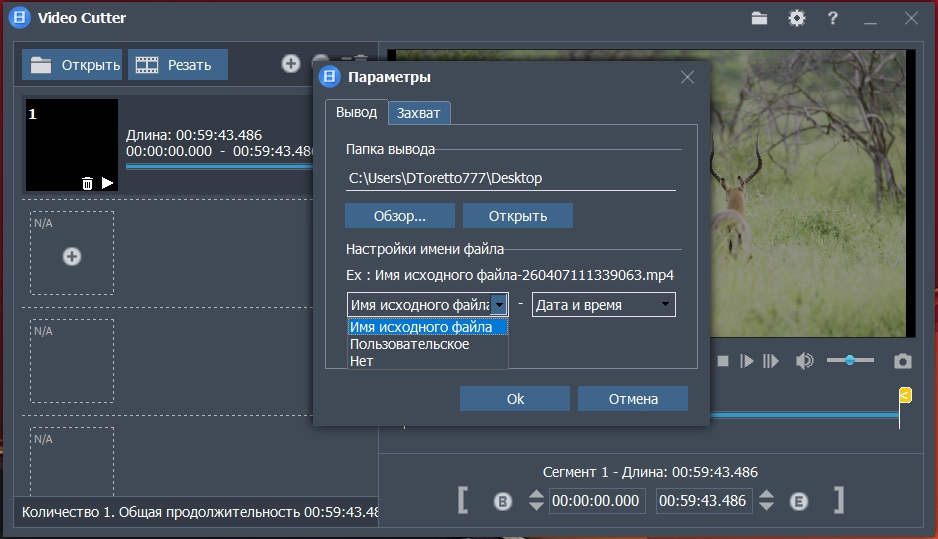Click the Сегмент 1 - Длина label
The height and width of the screenshot is (539, 938).
click(650, 472)
